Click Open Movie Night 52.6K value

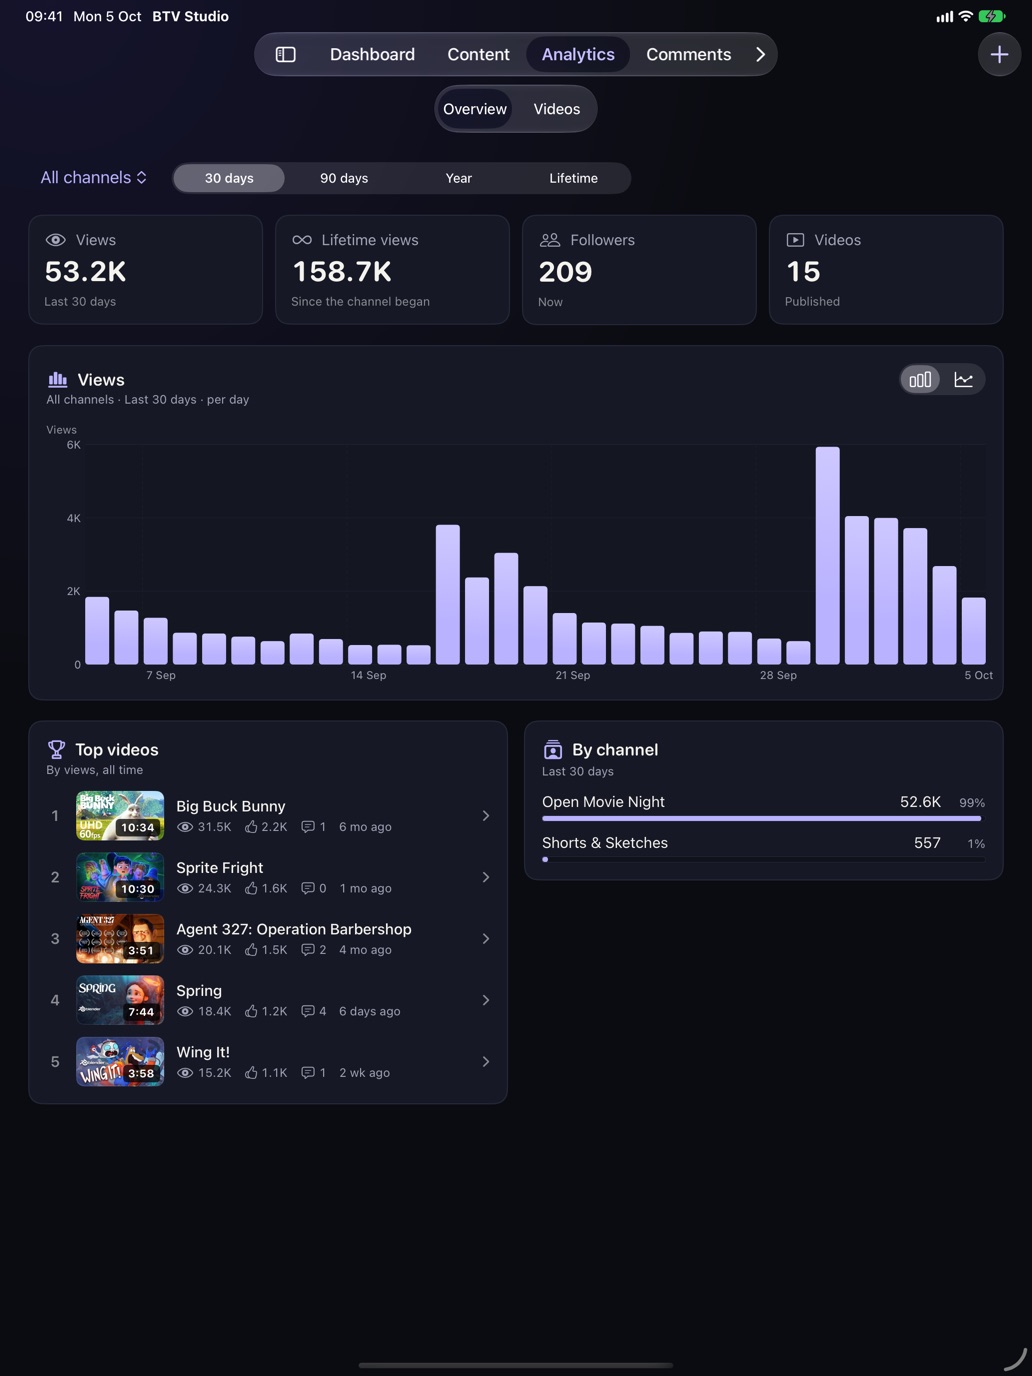pyautogui.click(x=920, y=802)
